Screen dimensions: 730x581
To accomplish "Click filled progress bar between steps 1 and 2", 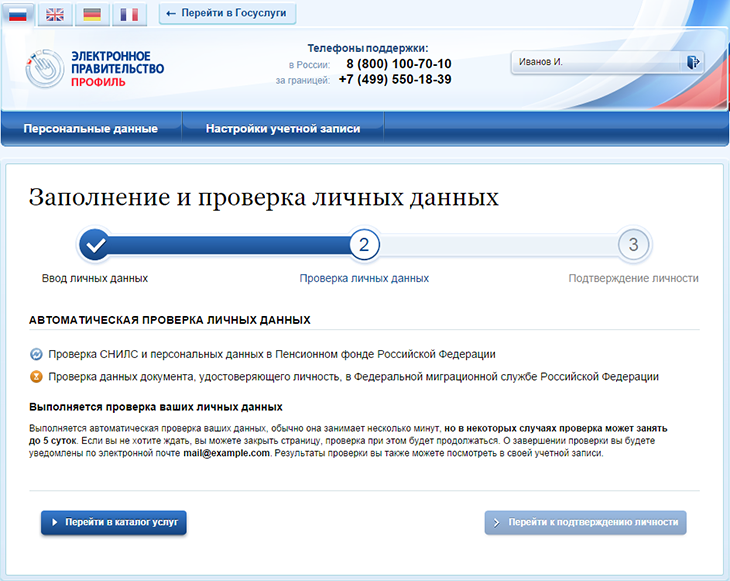I will point(230,244).
